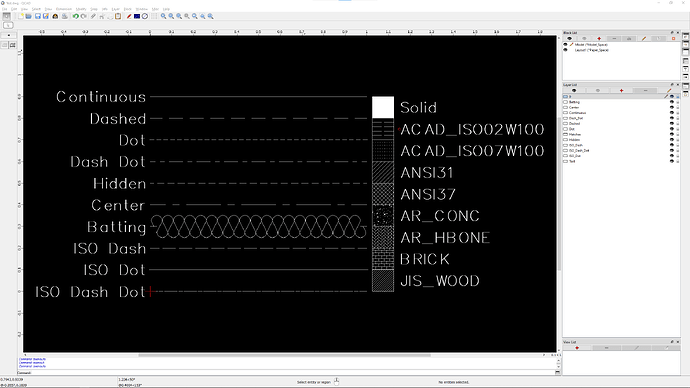The image size is (690, 388).
Task: Toggle visibility of Center layer
Action: [x=672, y=107]
